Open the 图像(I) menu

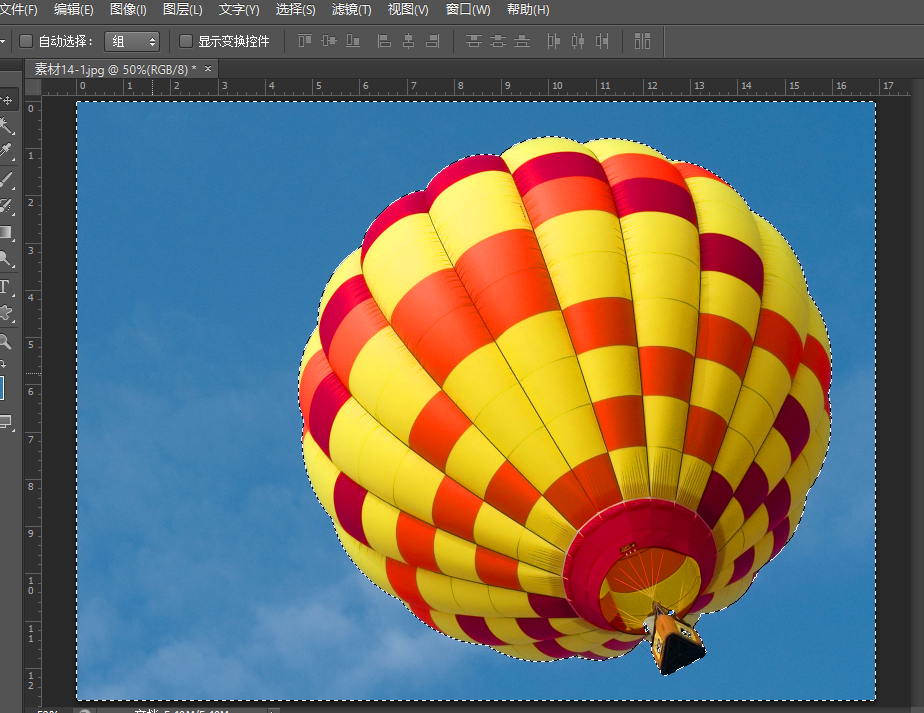click(x=128, y=10)
